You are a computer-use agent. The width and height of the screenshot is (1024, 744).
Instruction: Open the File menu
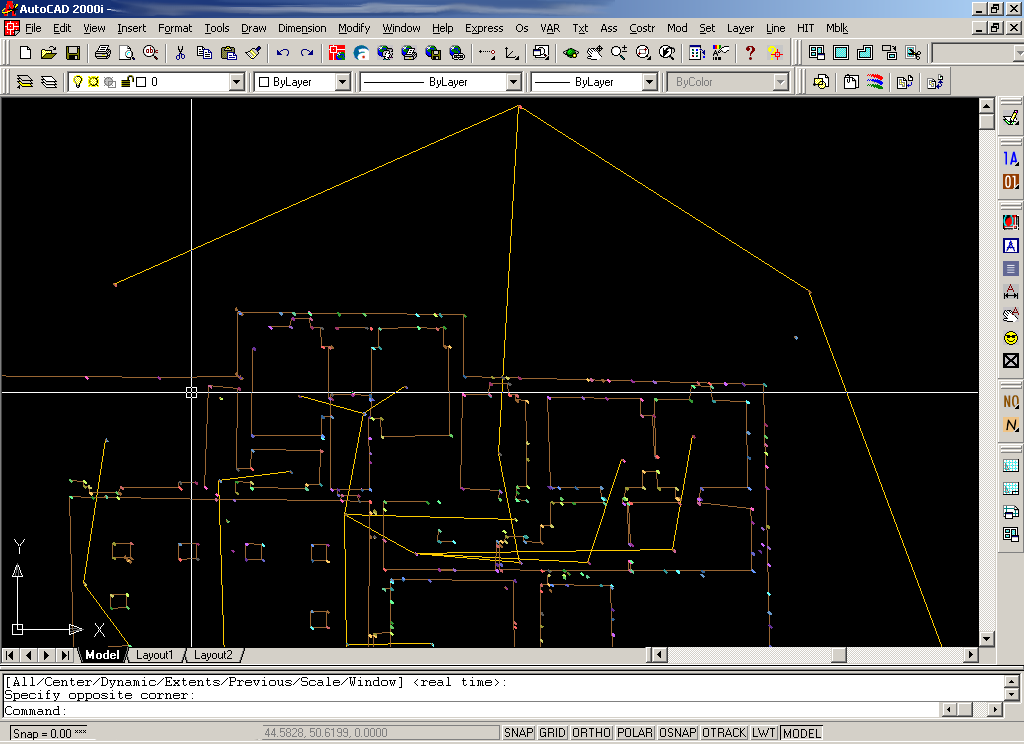[33, 28]
